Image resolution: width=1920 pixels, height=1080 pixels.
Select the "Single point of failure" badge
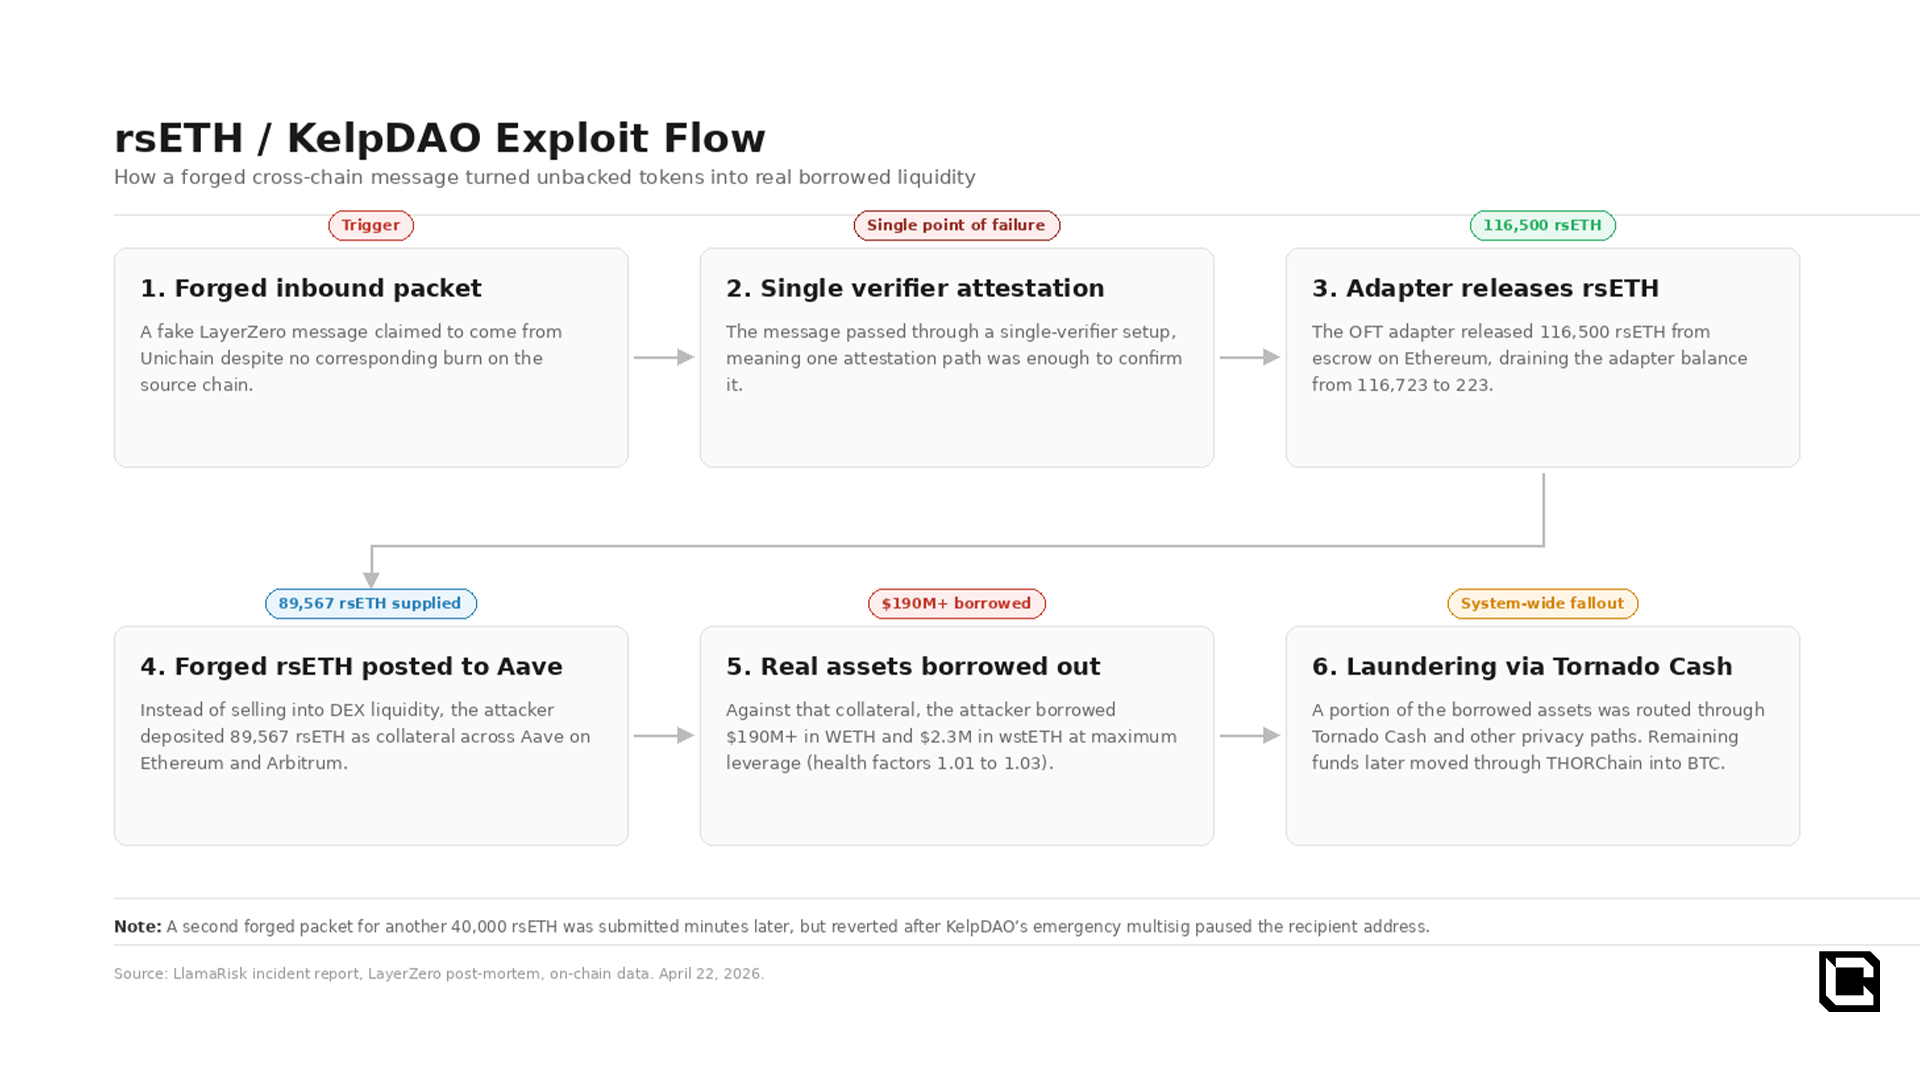point(956,225)
